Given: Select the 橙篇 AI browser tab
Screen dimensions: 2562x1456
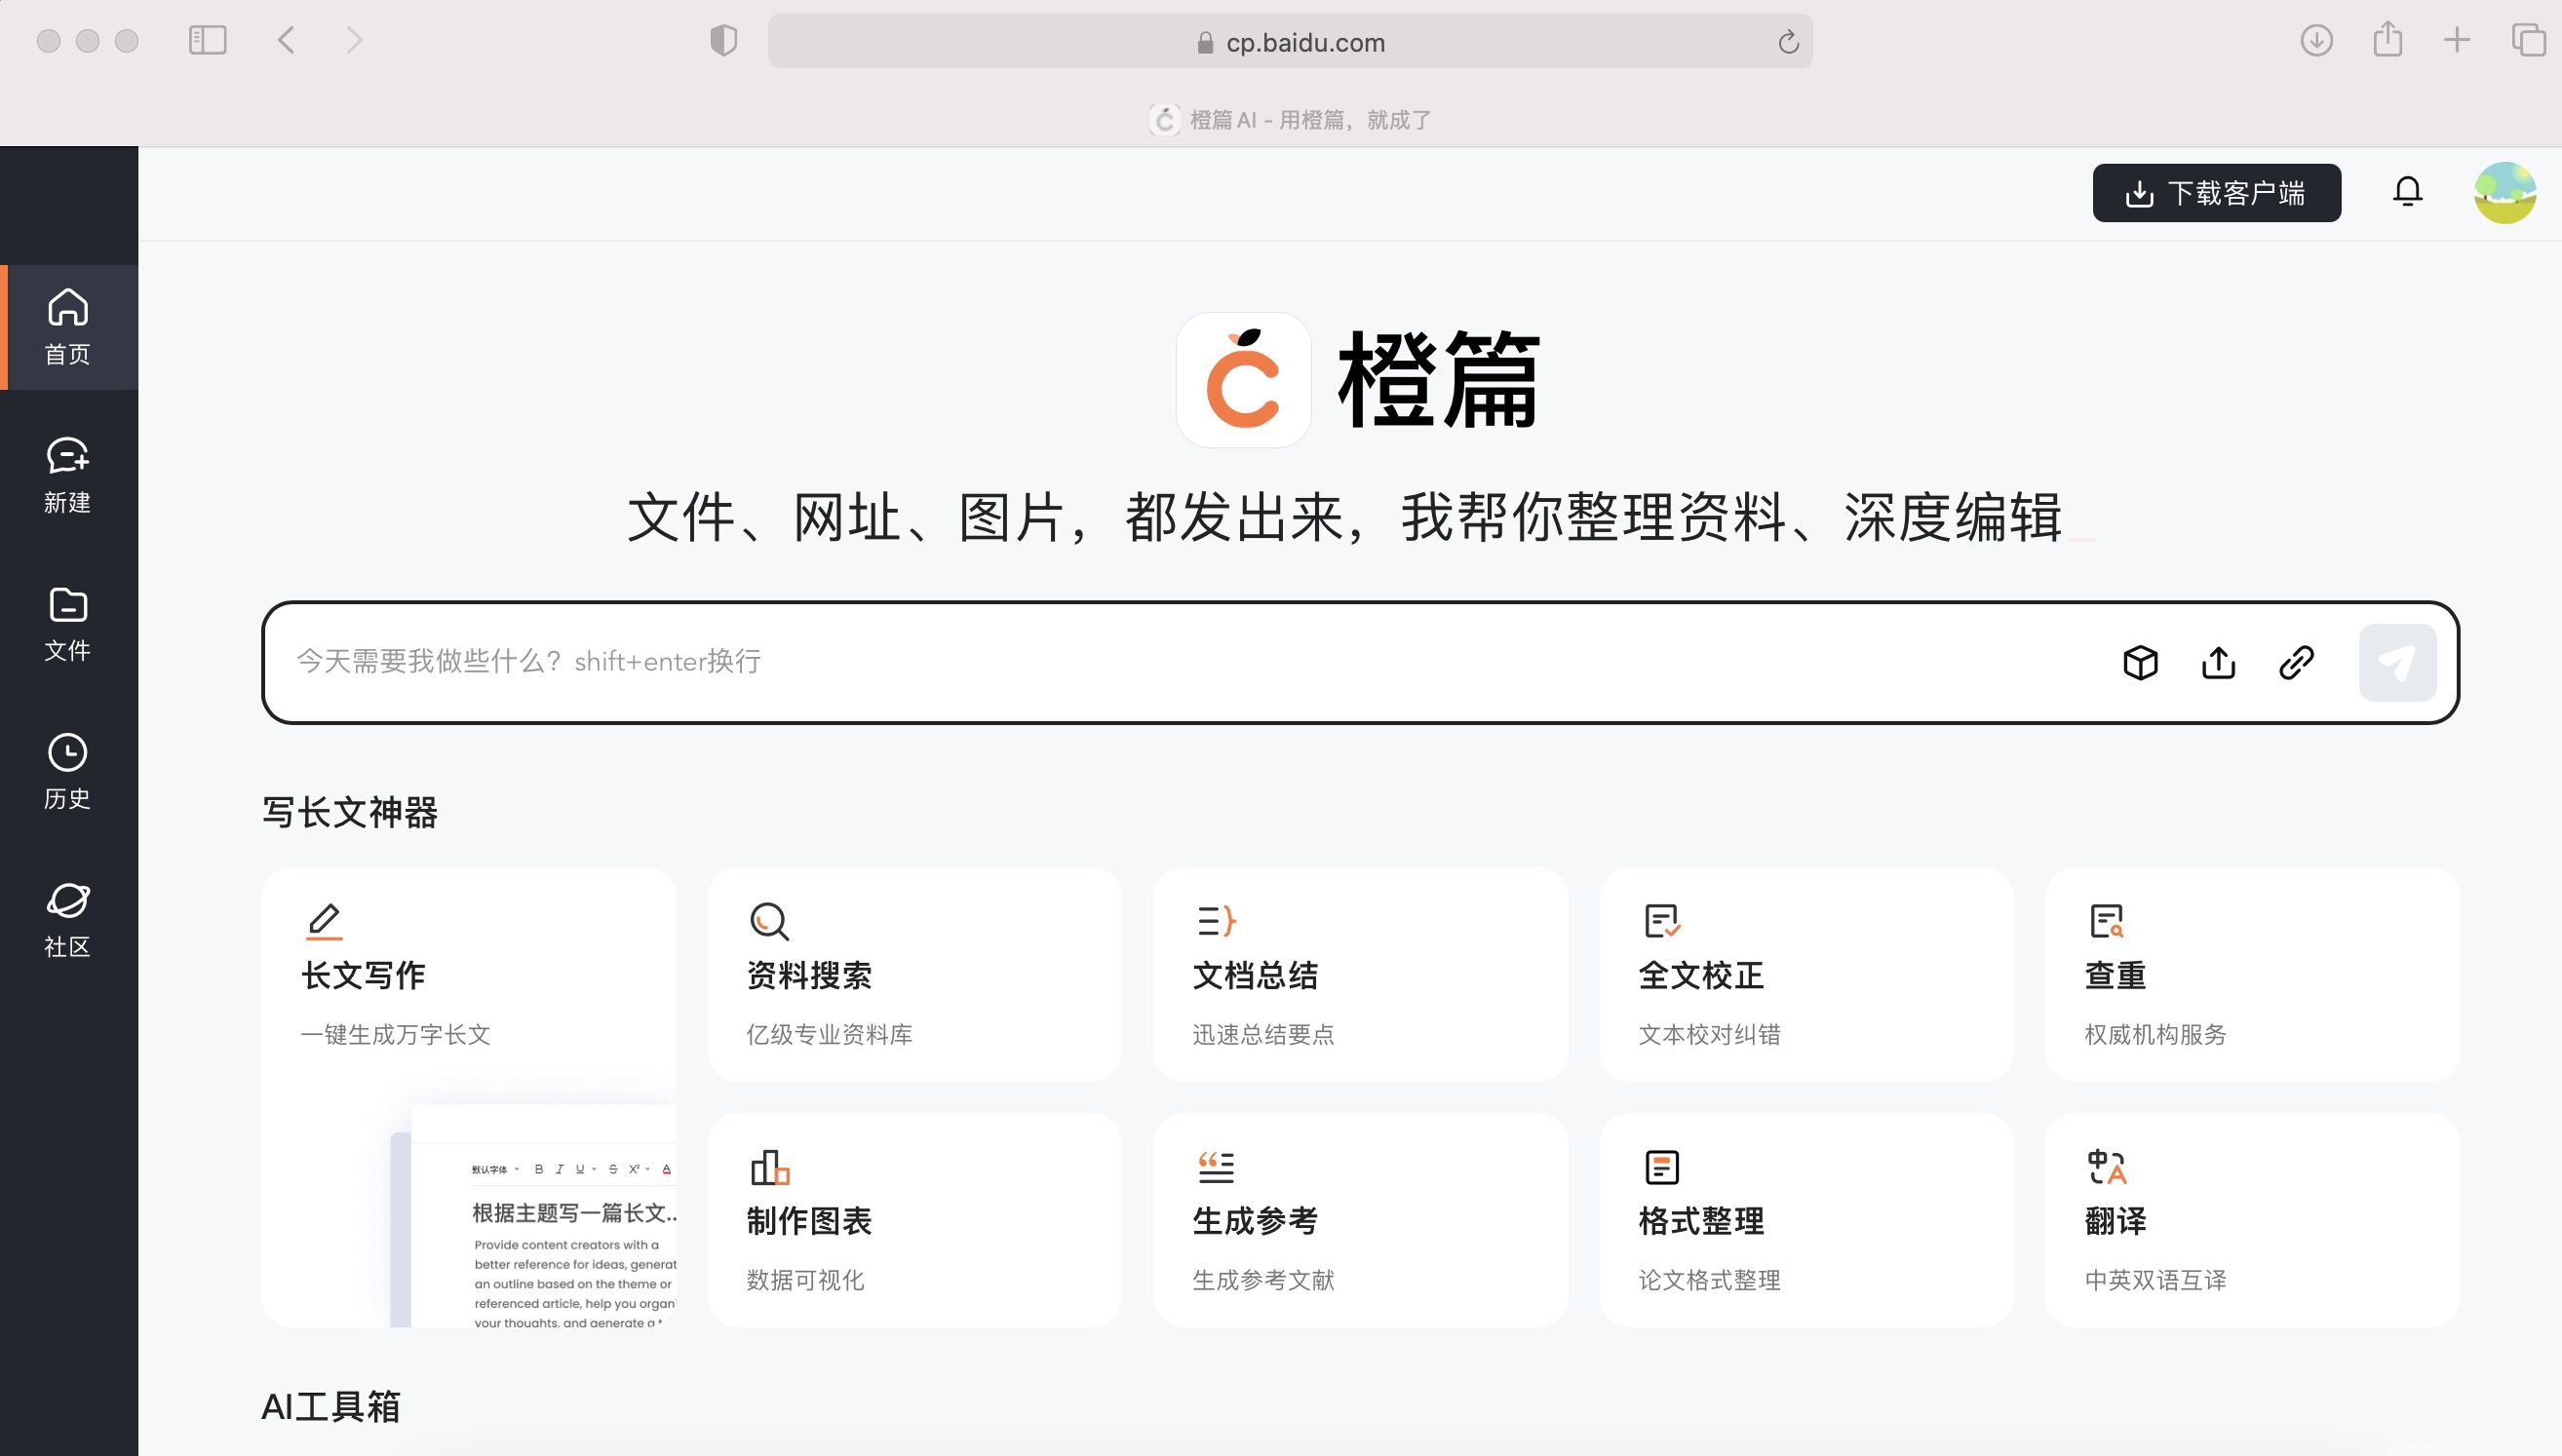Looking at the screenshot, I should tap(1290, 120).
